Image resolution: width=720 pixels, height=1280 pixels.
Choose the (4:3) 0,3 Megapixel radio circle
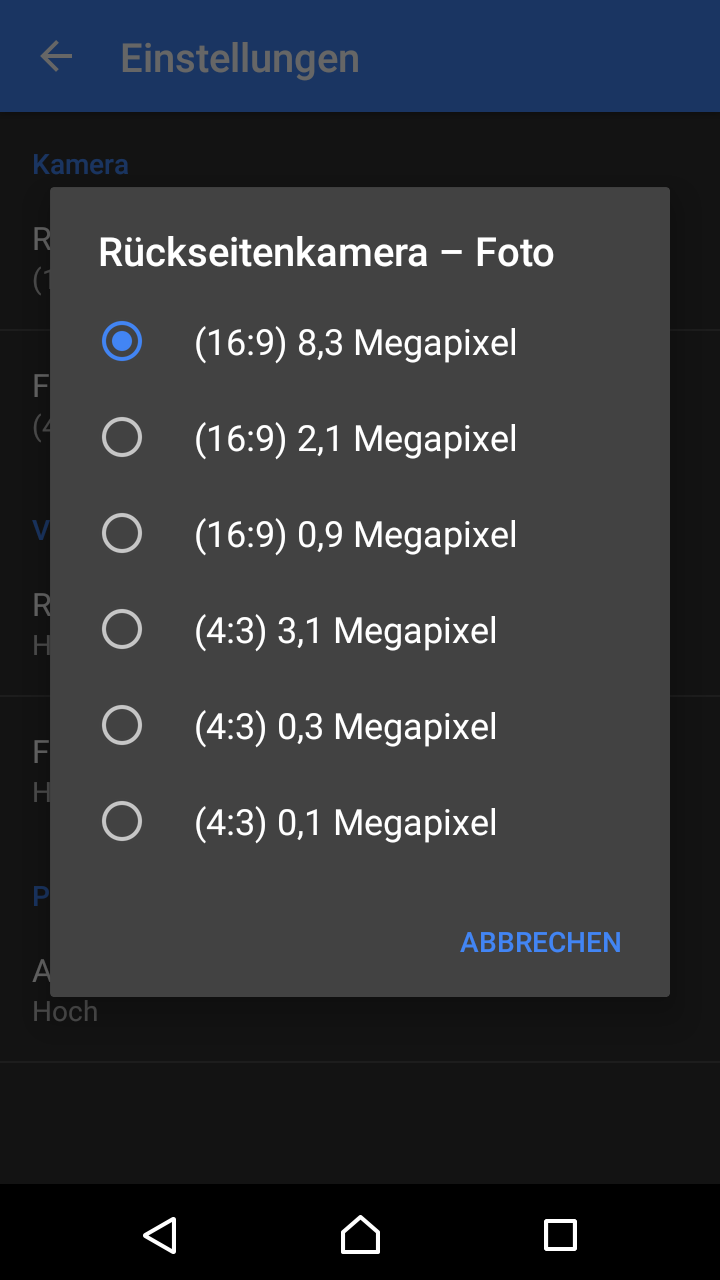122,726
